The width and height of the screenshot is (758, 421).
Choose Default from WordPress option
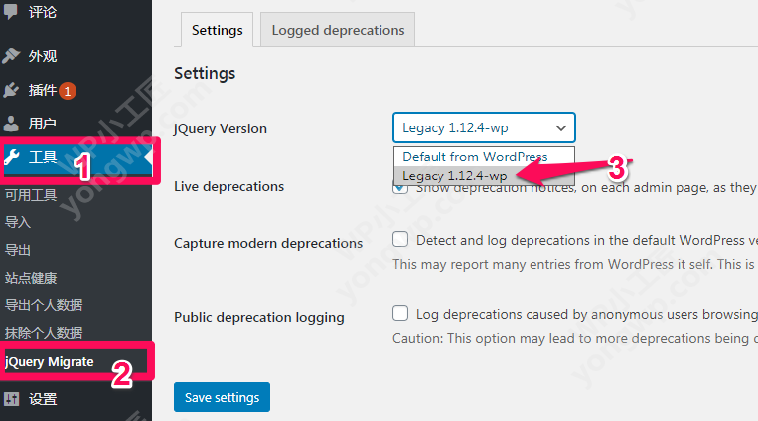coord(475,157)
